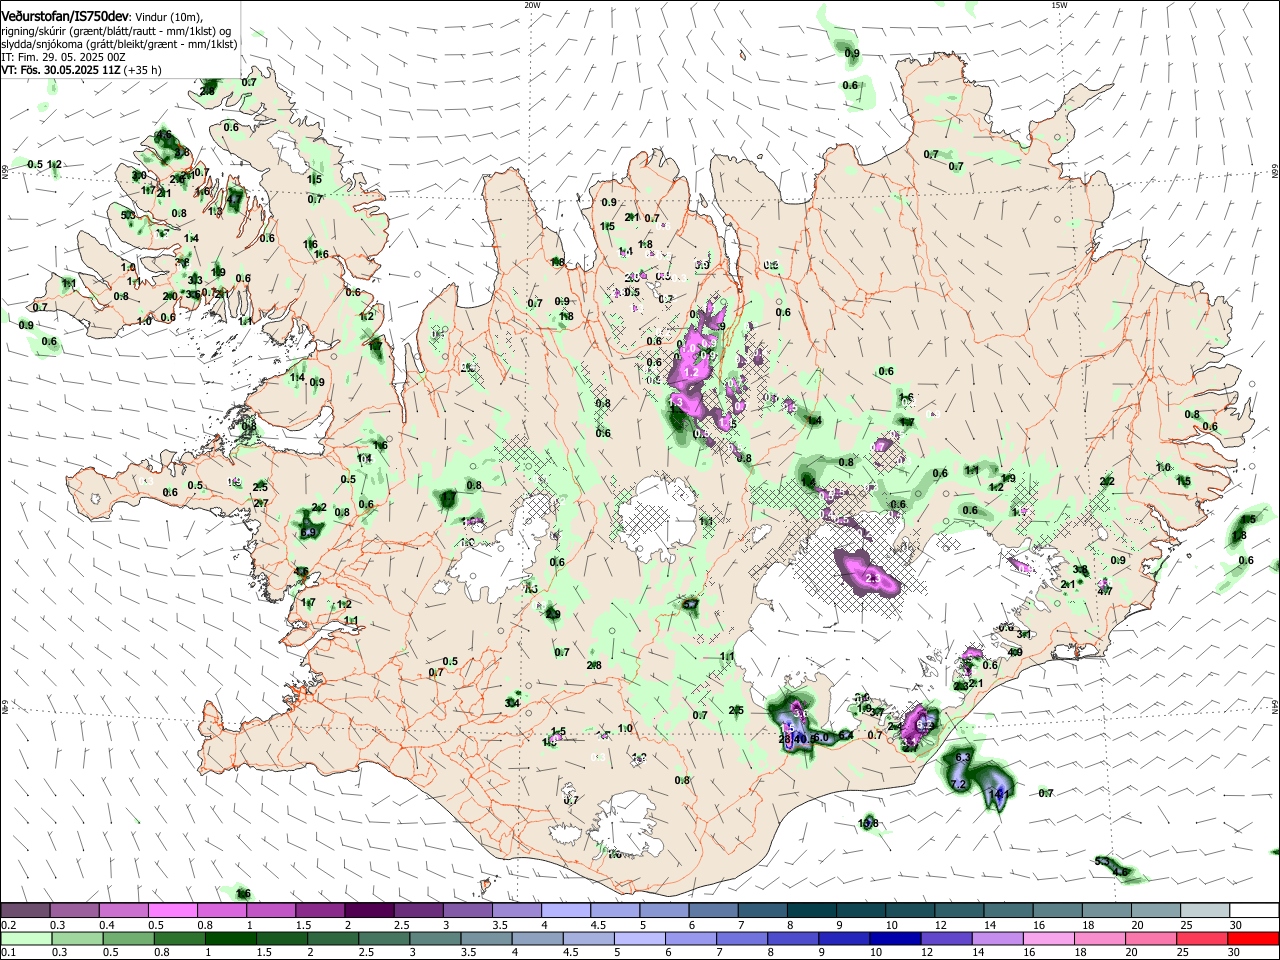Click the 15W longitude label
This screenshot has height=960, width=1280.
pos(1059,5)
